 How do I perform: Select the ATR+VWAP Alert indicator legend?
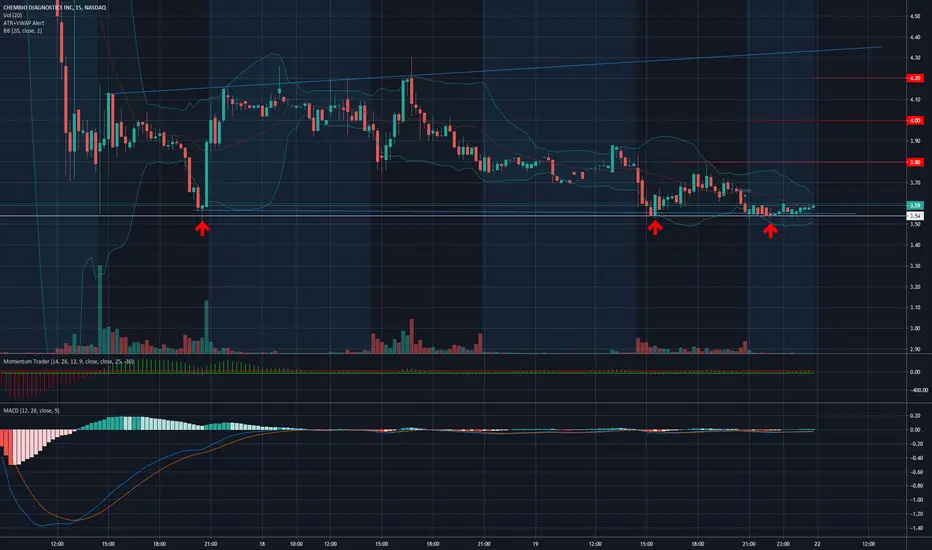coord(24,23)
